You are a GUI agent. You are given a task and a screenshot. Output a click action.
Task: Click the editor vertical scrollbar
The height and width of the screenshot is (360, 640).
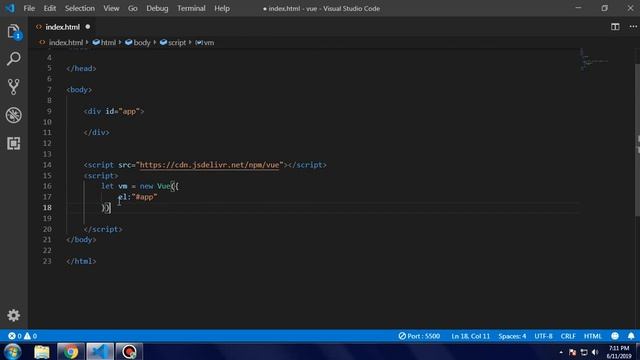[637, 139]
